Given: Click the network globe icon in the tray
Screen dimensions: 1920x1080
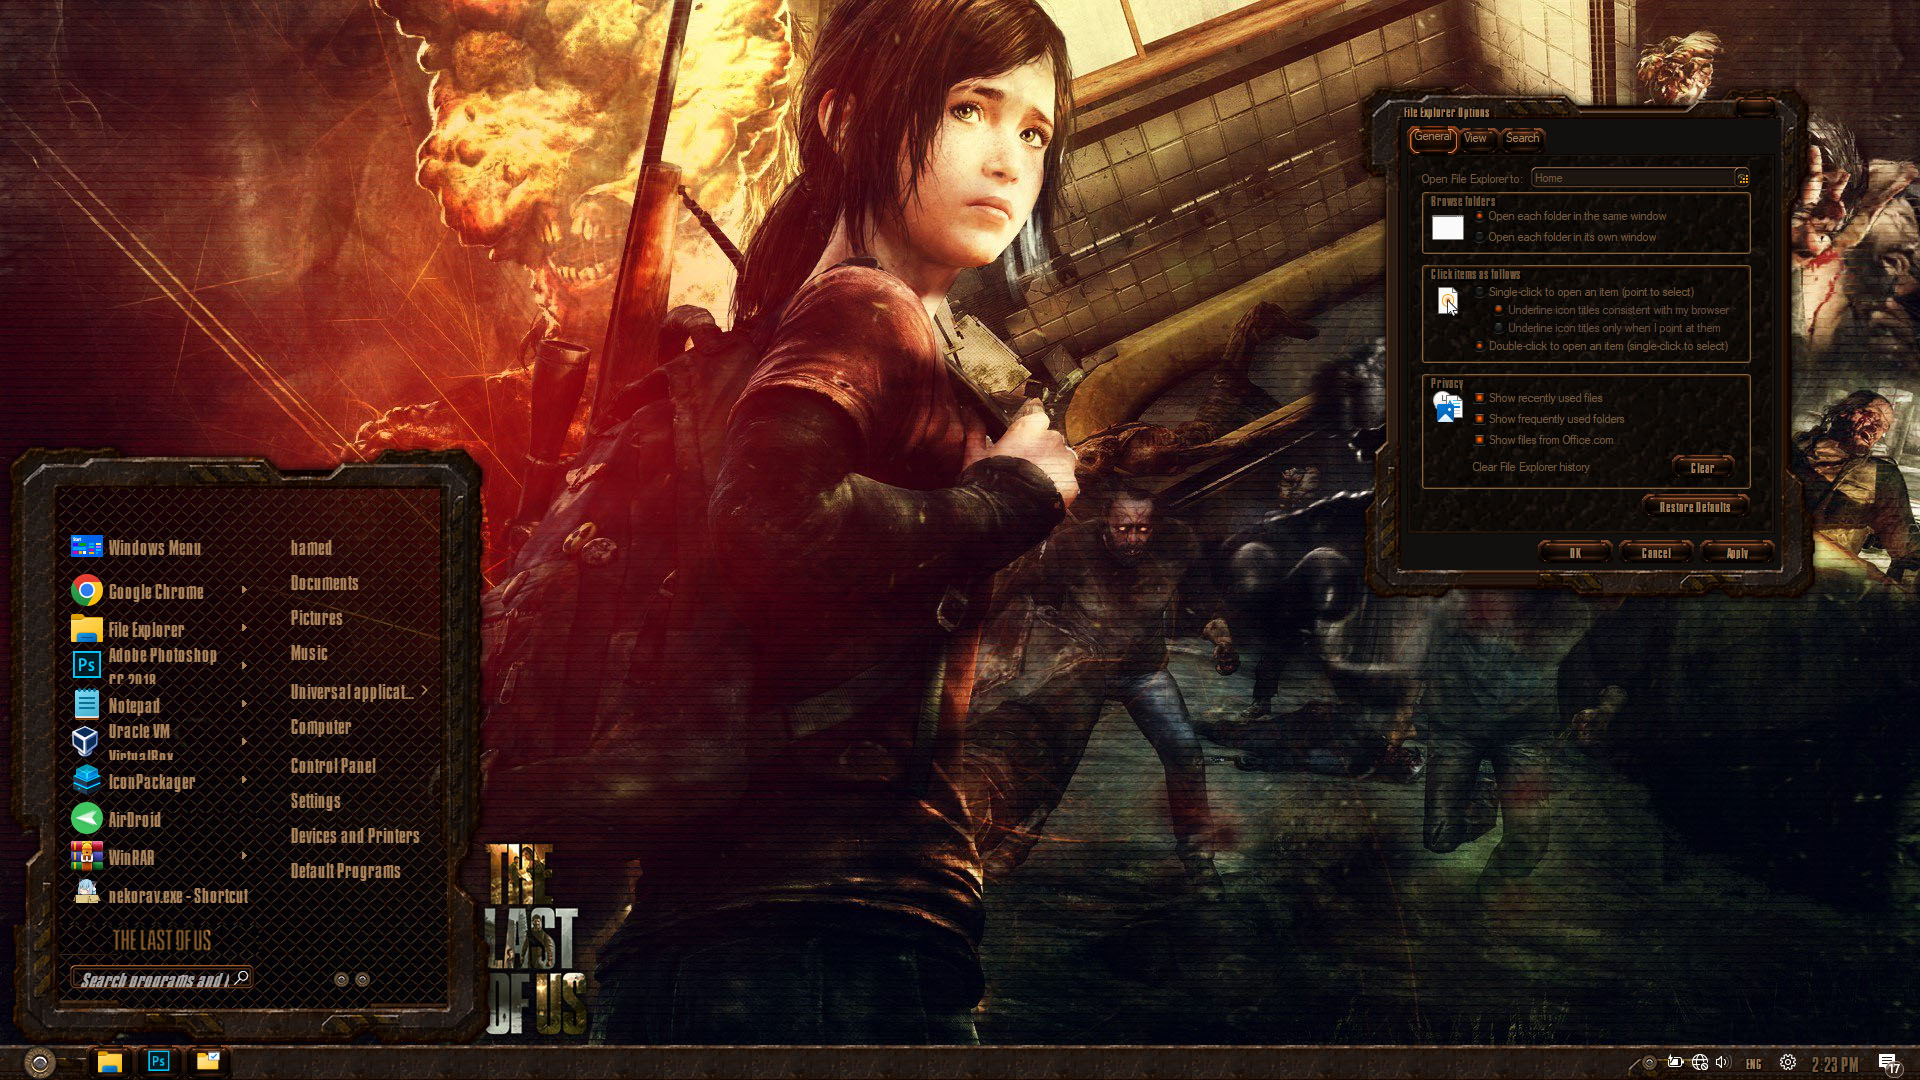Looking at the screenshot, I should coord(1699,1063).
